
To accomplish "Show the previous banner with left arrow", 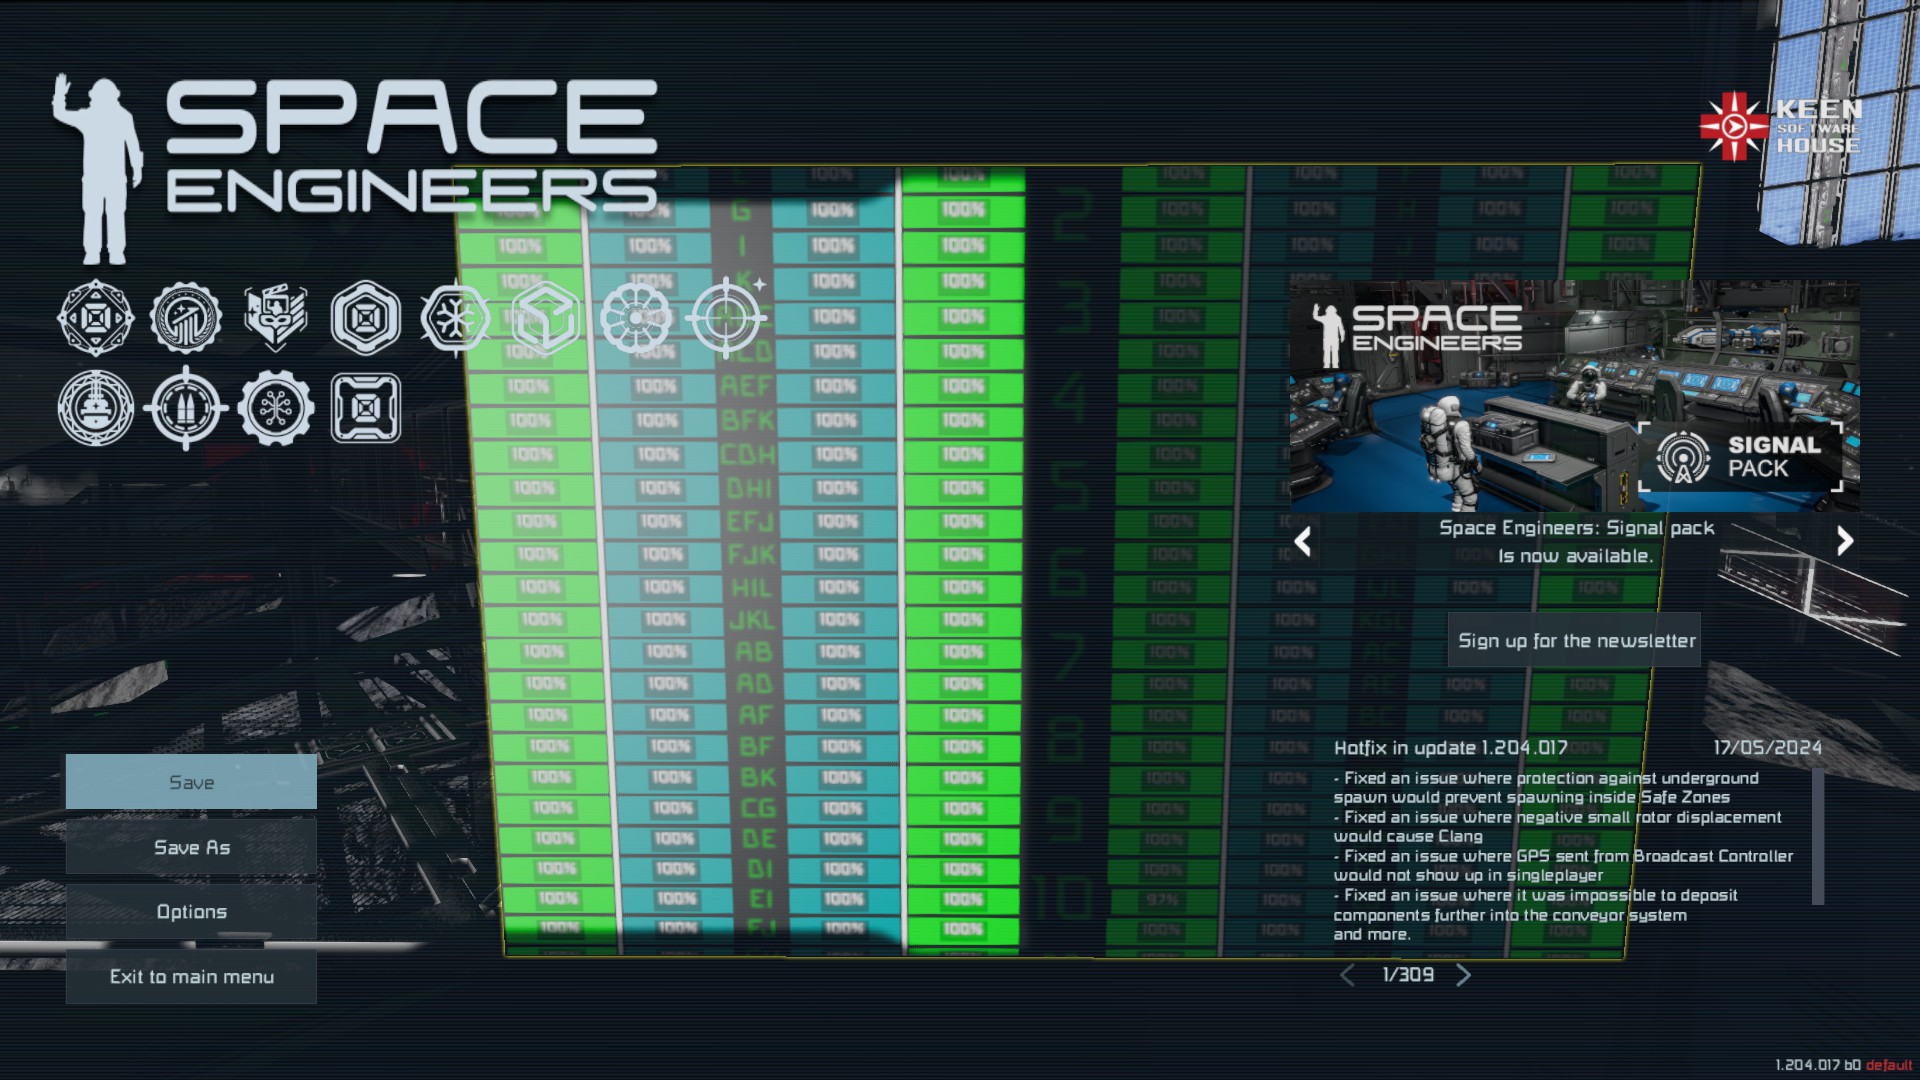I will 1302,541.
